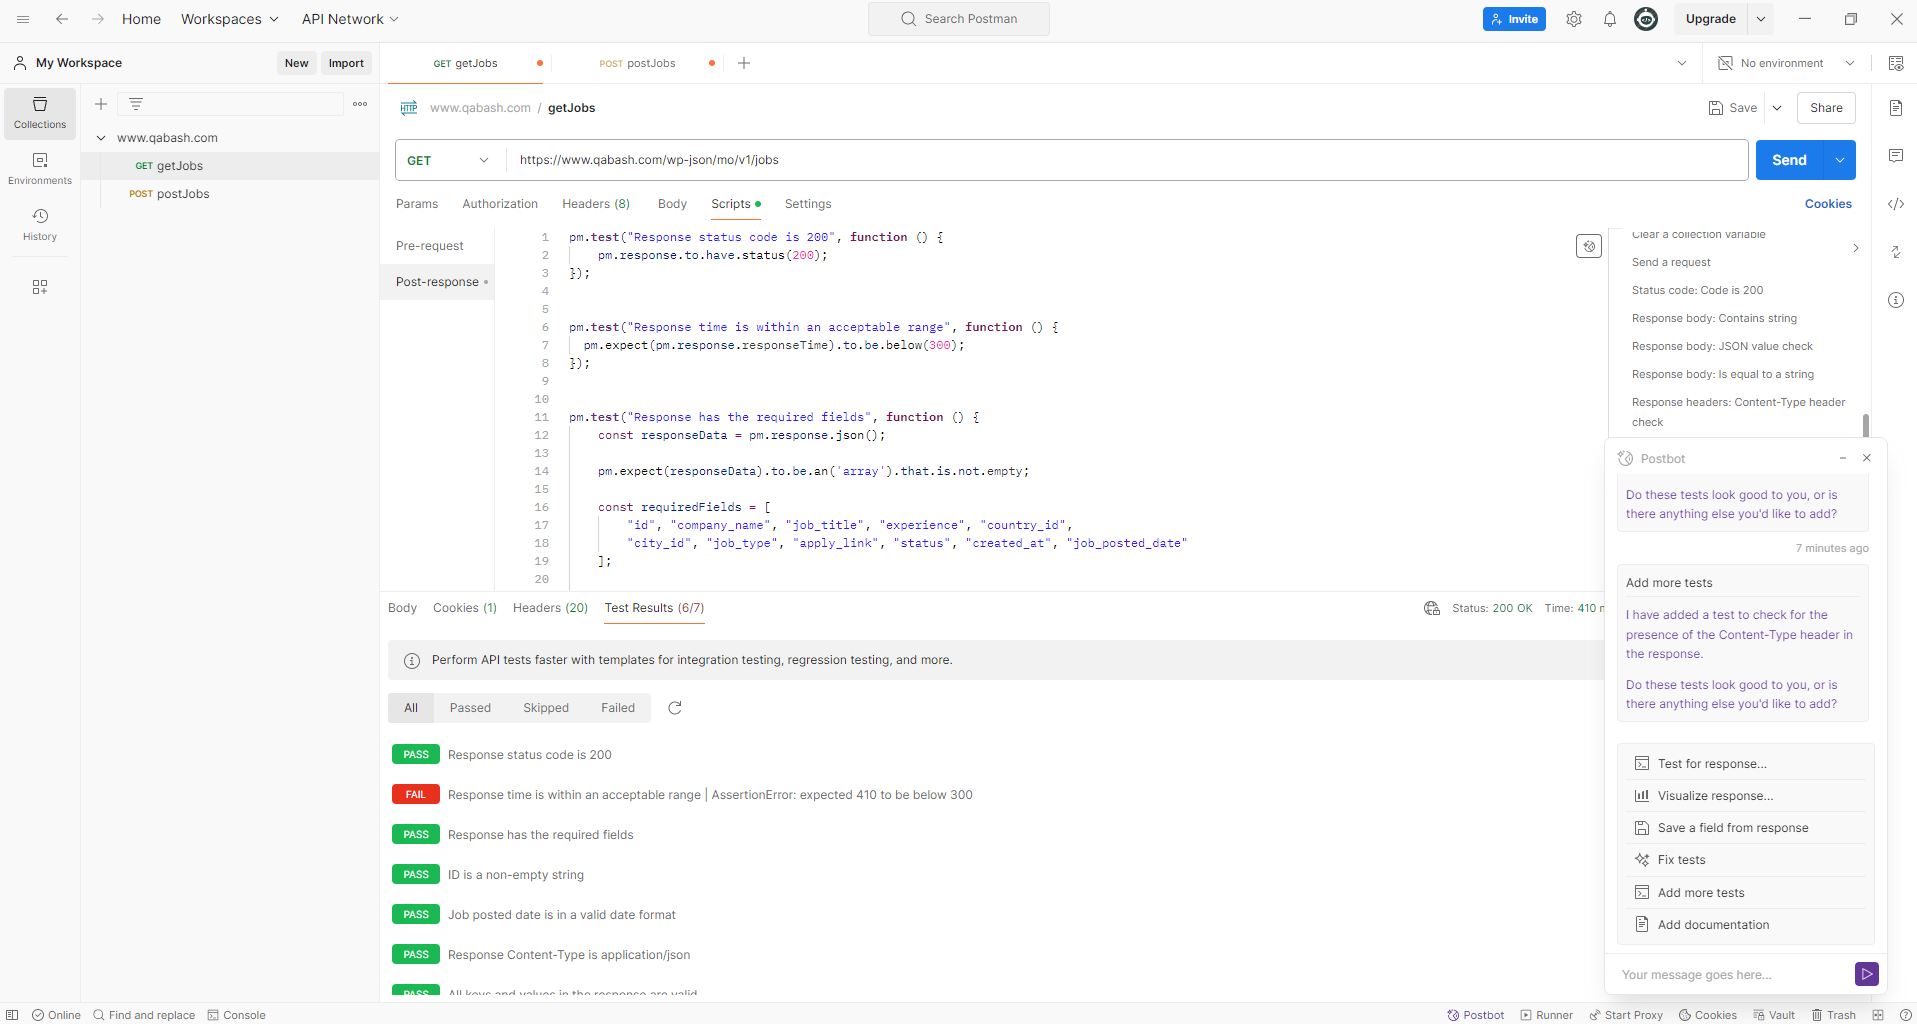The width and height of the screenshot is (1917, 1024).
Task: Switch to the Headers (8) tab
Action: [596, 204]
